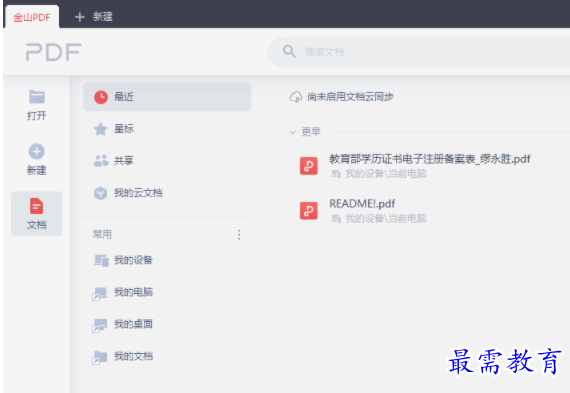Select 我的云文档 label in navigation

click(x=138, y=193)
